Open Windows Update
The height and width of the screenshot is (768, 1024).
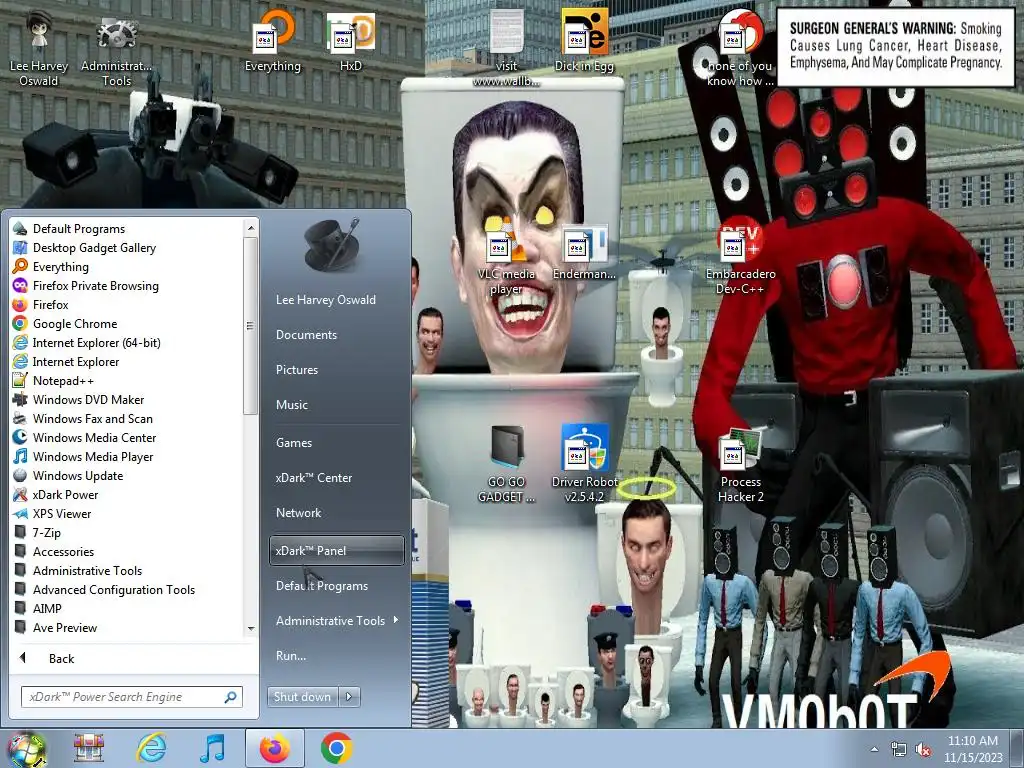pos(78,475)
